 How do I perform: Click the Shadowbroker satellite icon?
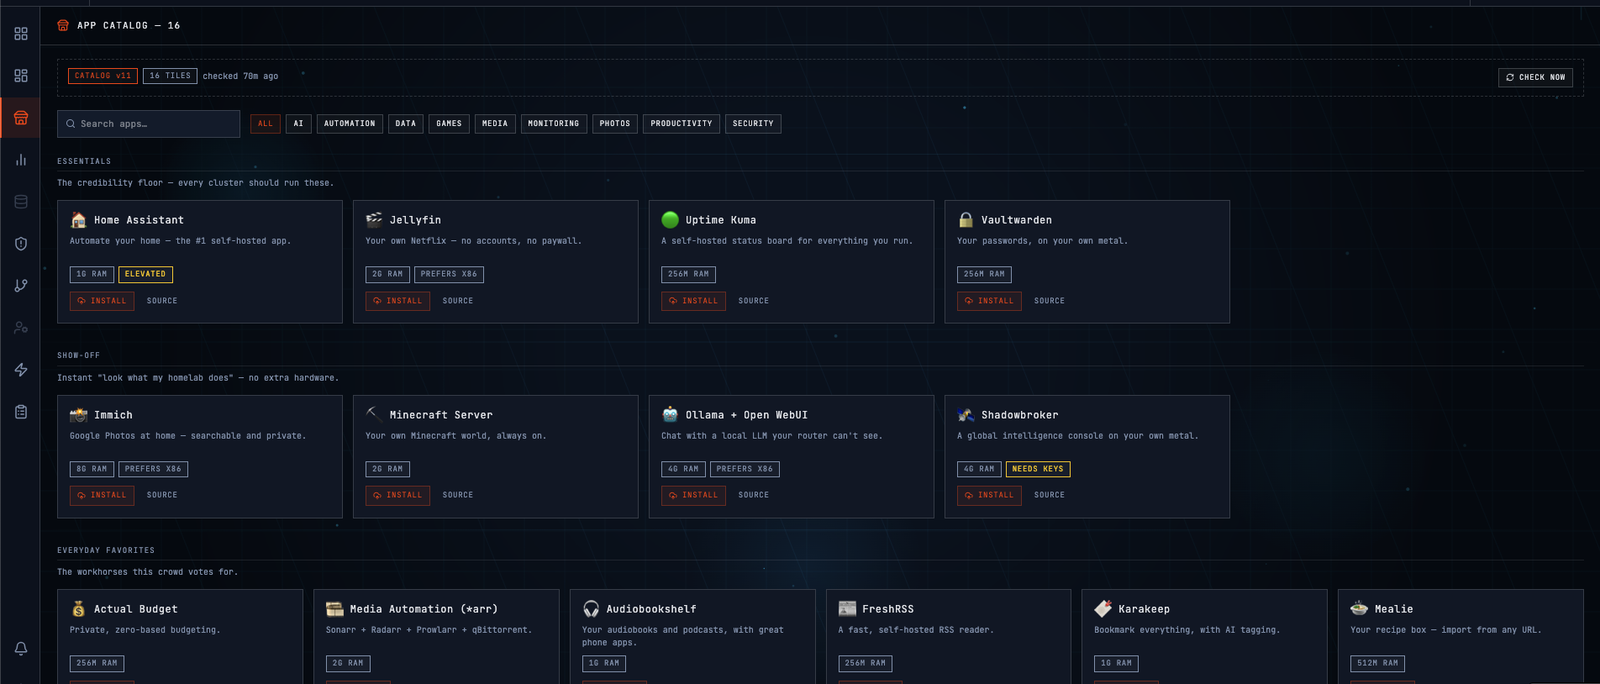pyautogui.click(x=966, y=415)
